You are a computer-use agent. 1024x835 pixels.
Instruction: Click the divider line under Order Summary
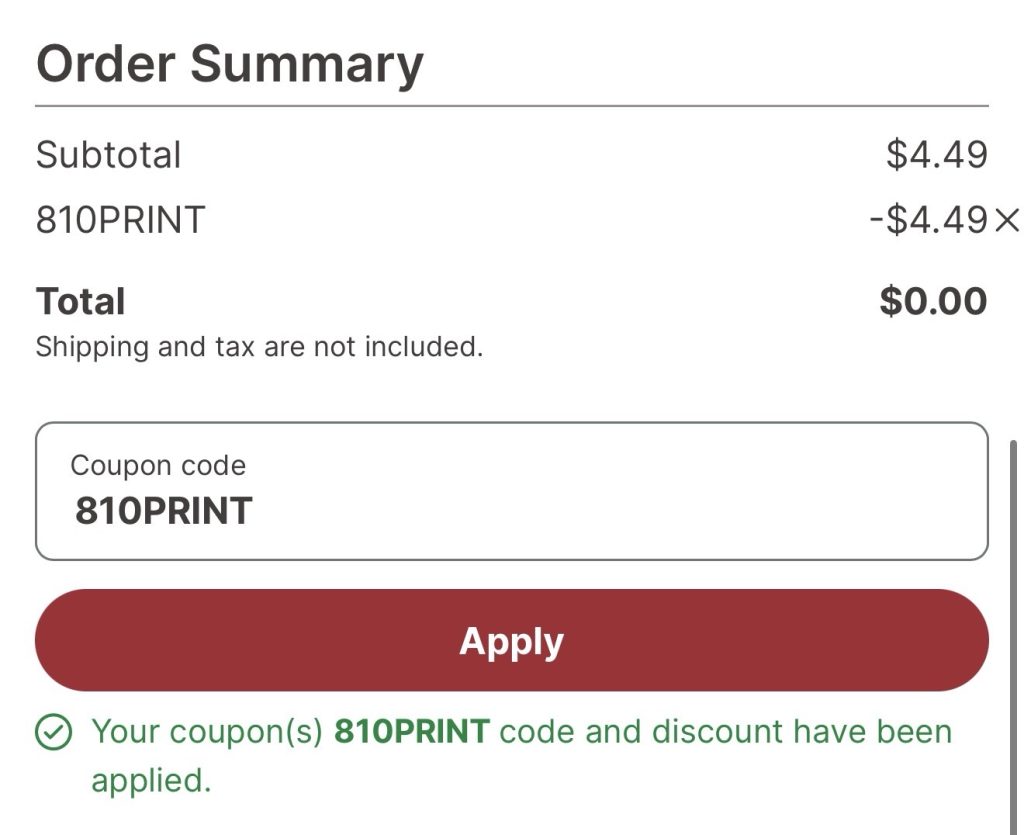coord(511,106)
